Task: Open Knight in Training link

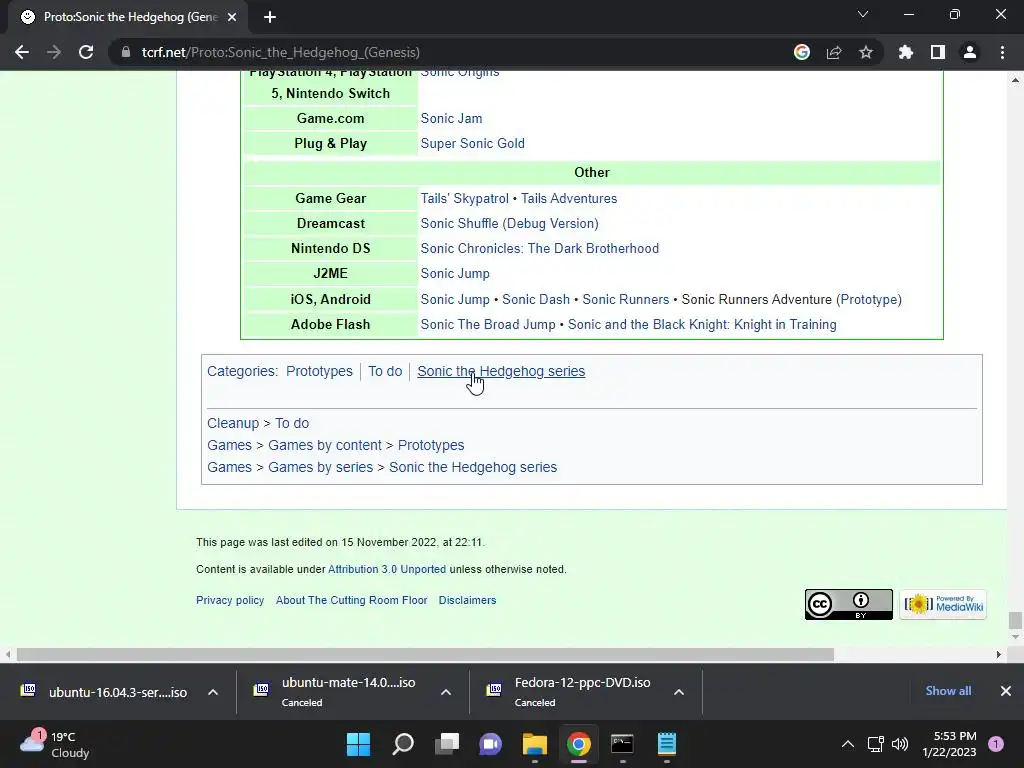Action: (702, 325)
